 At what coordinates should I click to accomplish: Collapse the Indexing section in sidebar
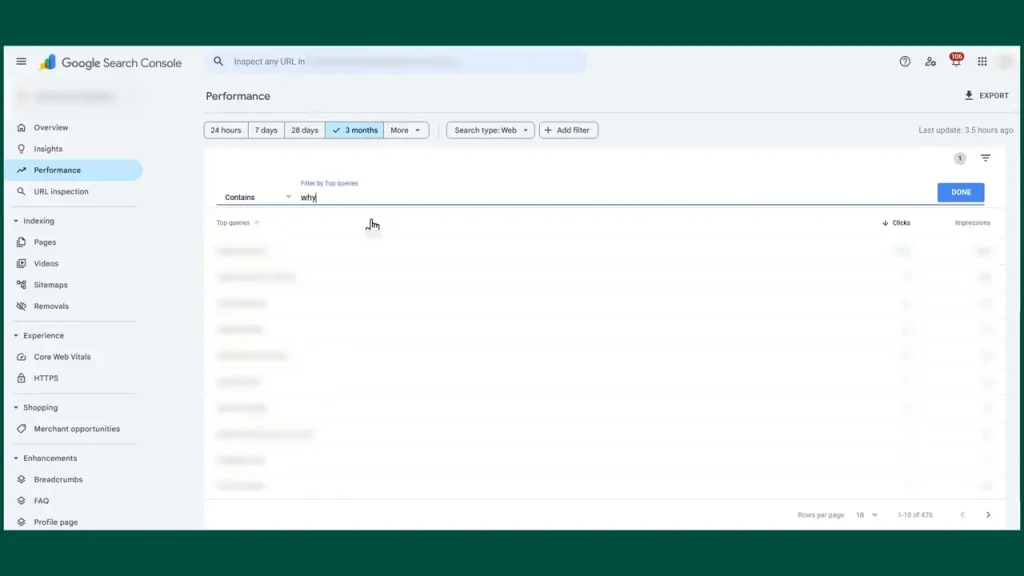pyautogui.click(x=16, y=221)
